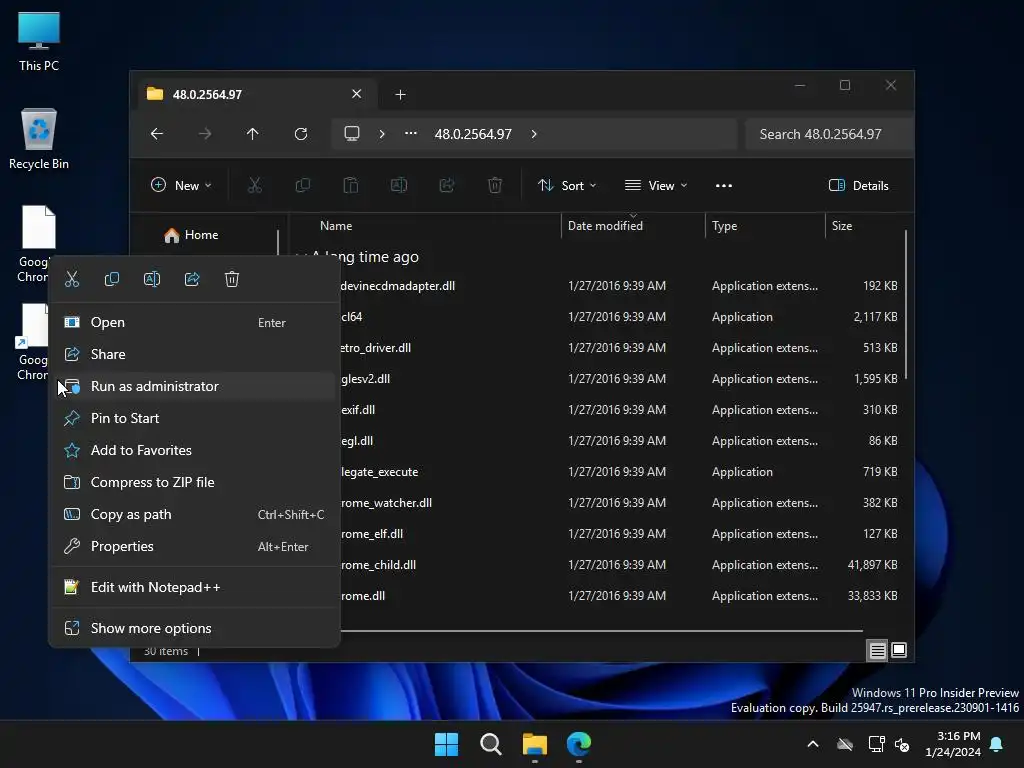Select Share entry in context menu
Image resolution: width=1024 pixels, height=768 pixels.
[x=194, y=354]
